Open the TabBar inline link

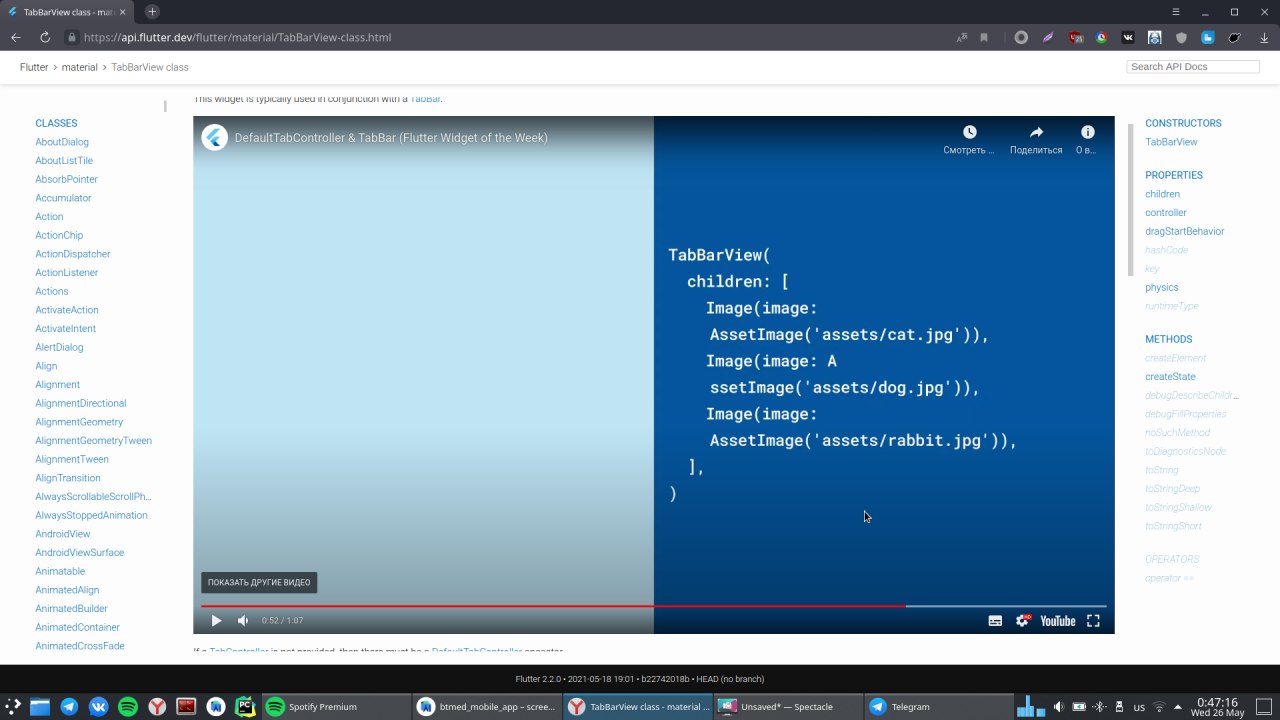pyautogui.click(x=426, y=99)
